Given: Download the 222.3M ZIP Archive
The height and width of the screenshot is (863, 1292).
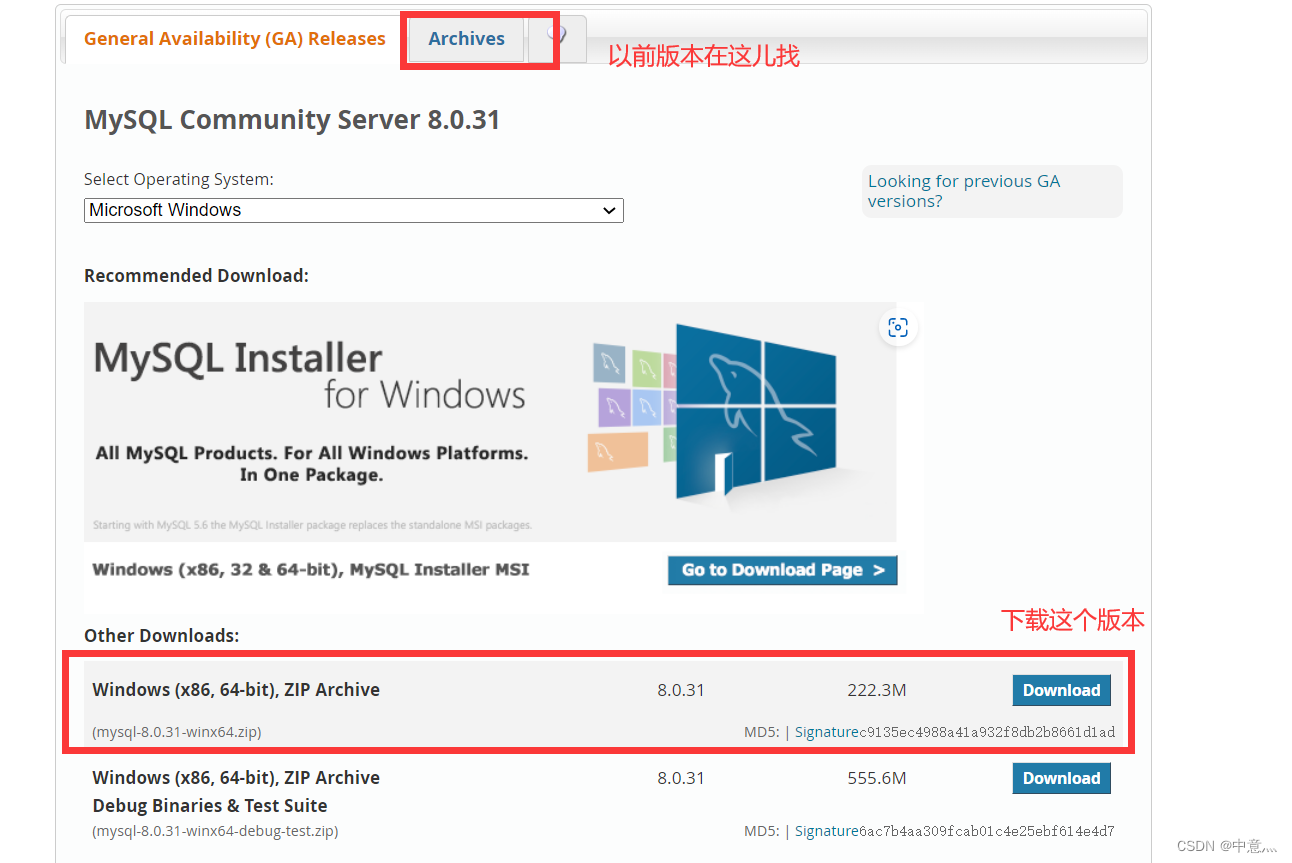Looking at the screenshot, I should (1061, 690).
